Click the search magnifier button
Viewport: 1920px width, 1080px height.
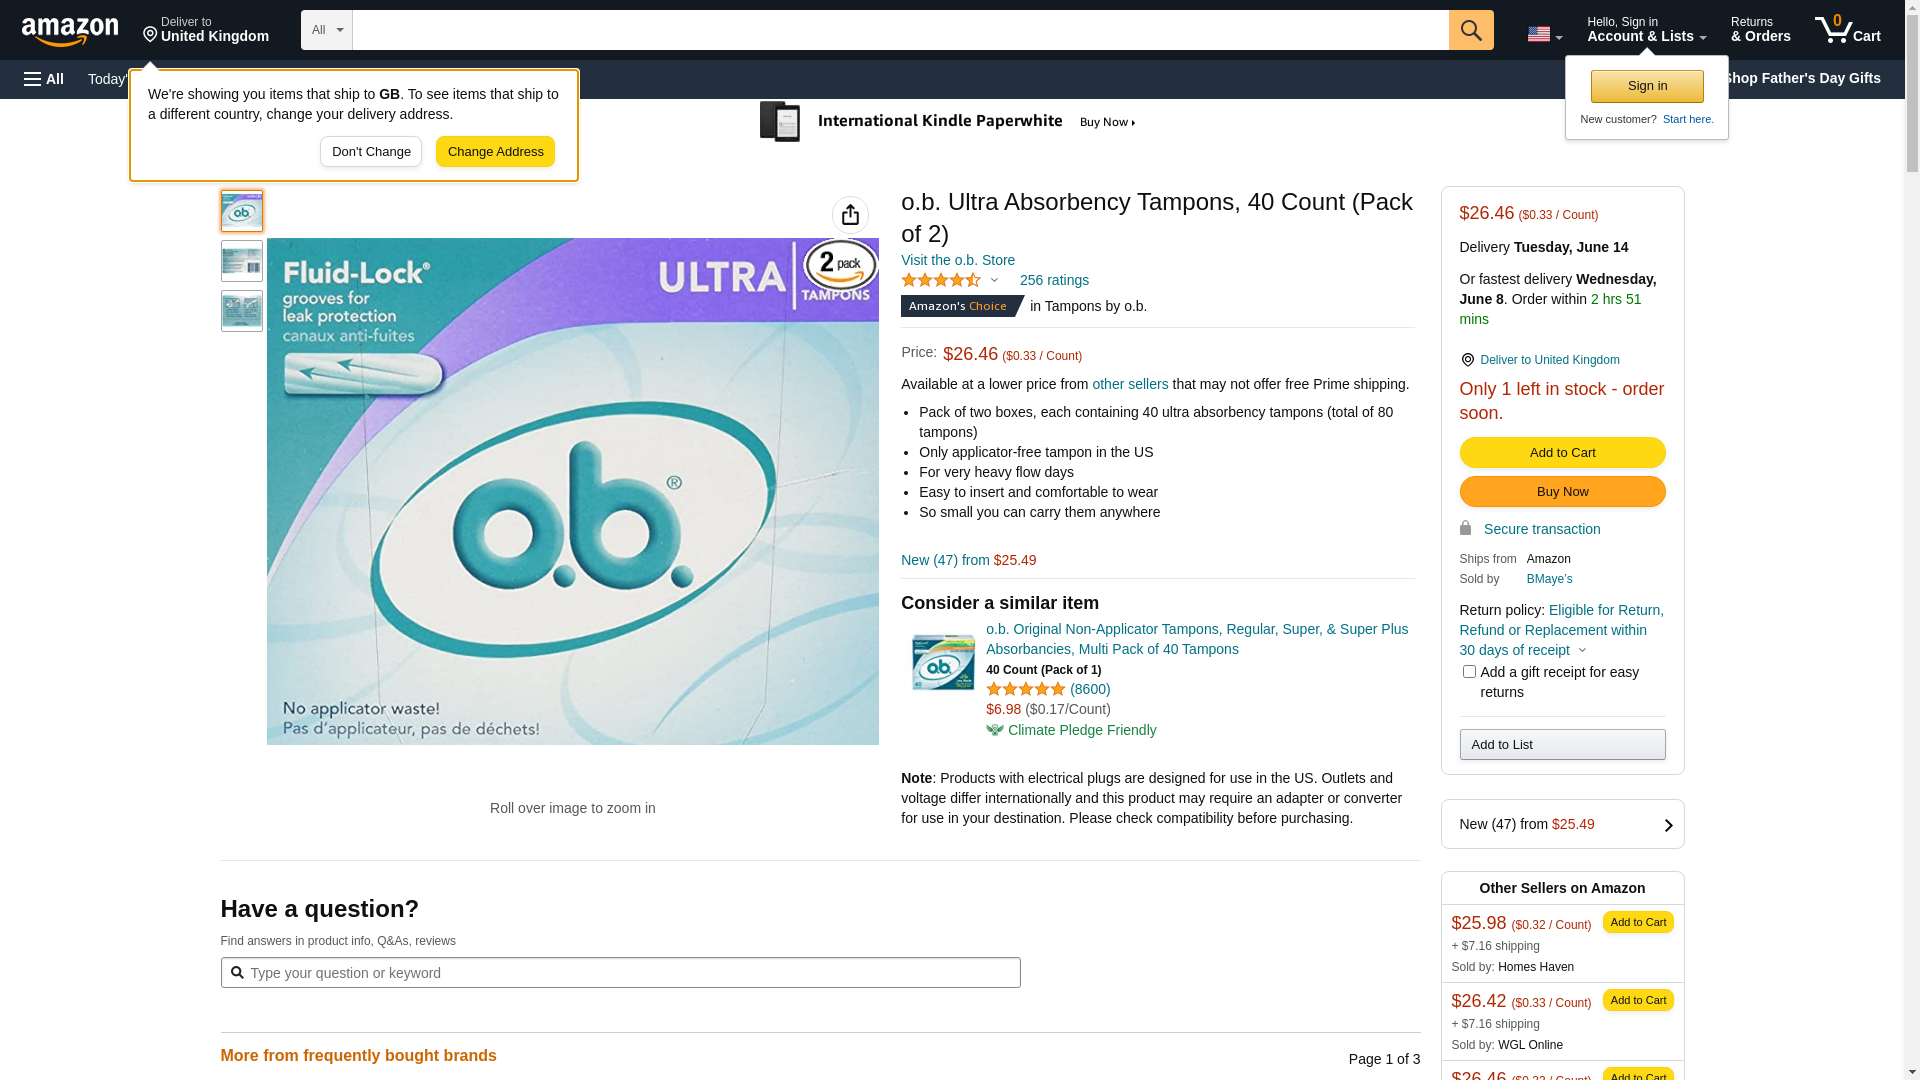click(x=1471, y=30)
